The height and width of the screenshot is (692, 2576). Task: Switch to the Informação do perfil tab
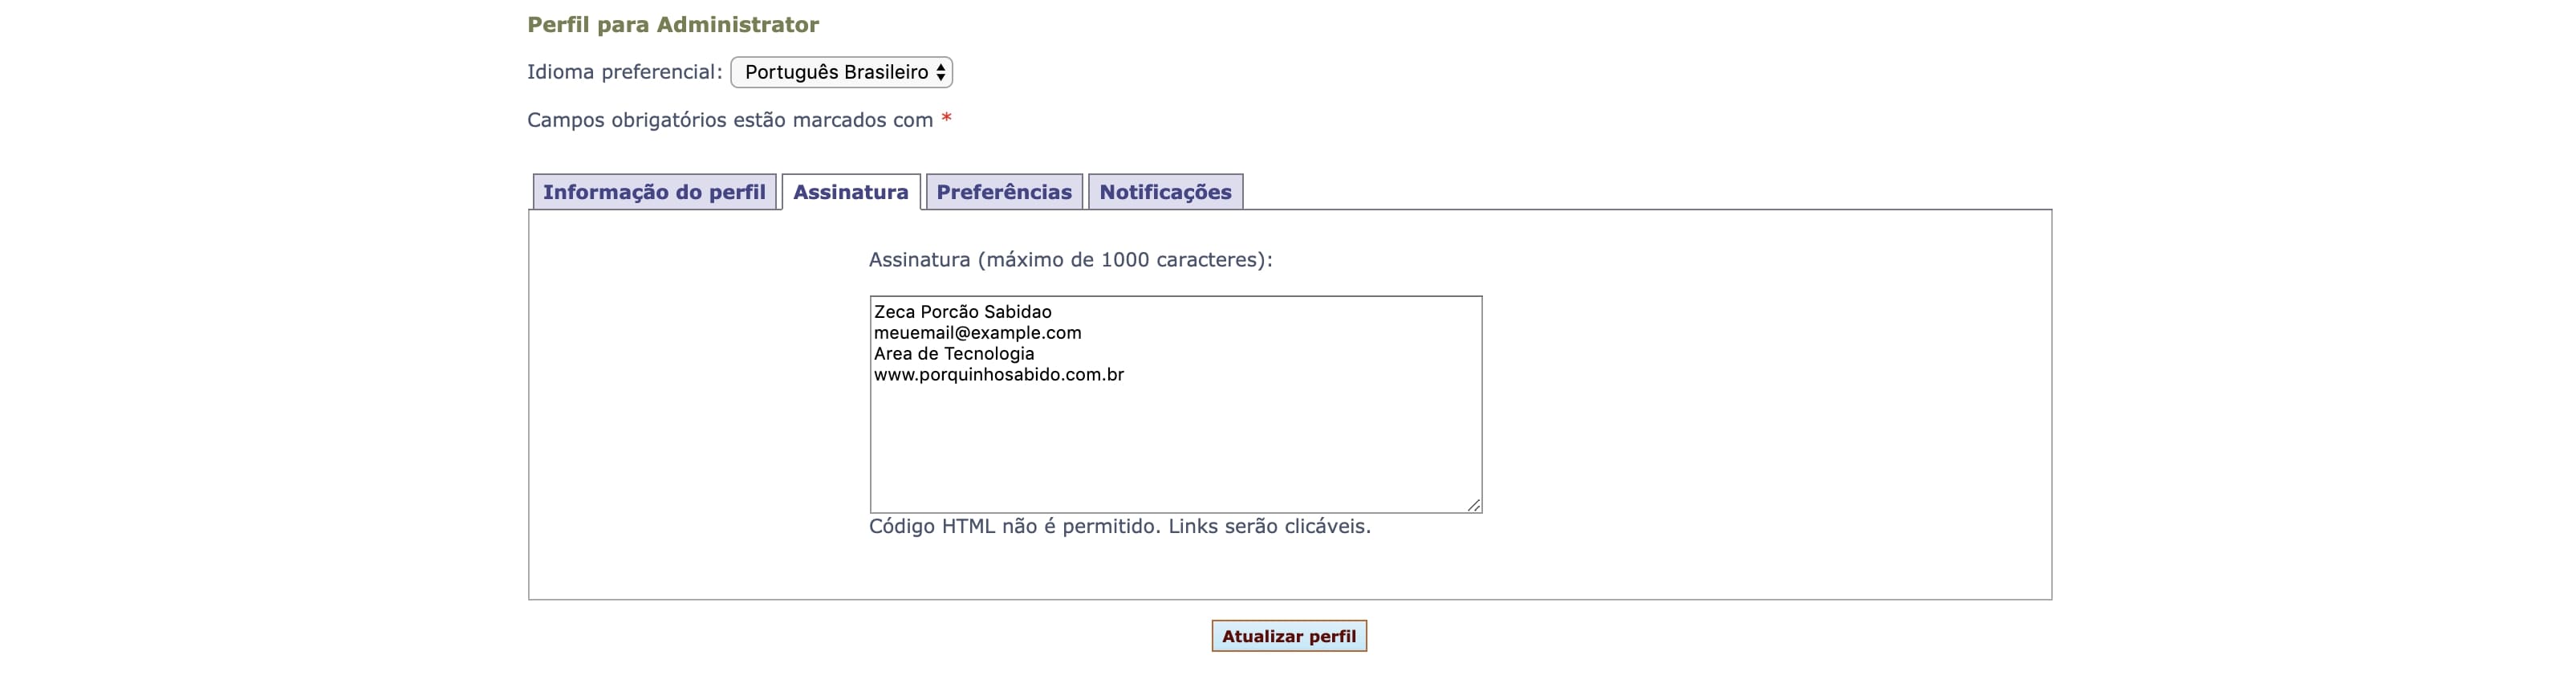point(654,192)
